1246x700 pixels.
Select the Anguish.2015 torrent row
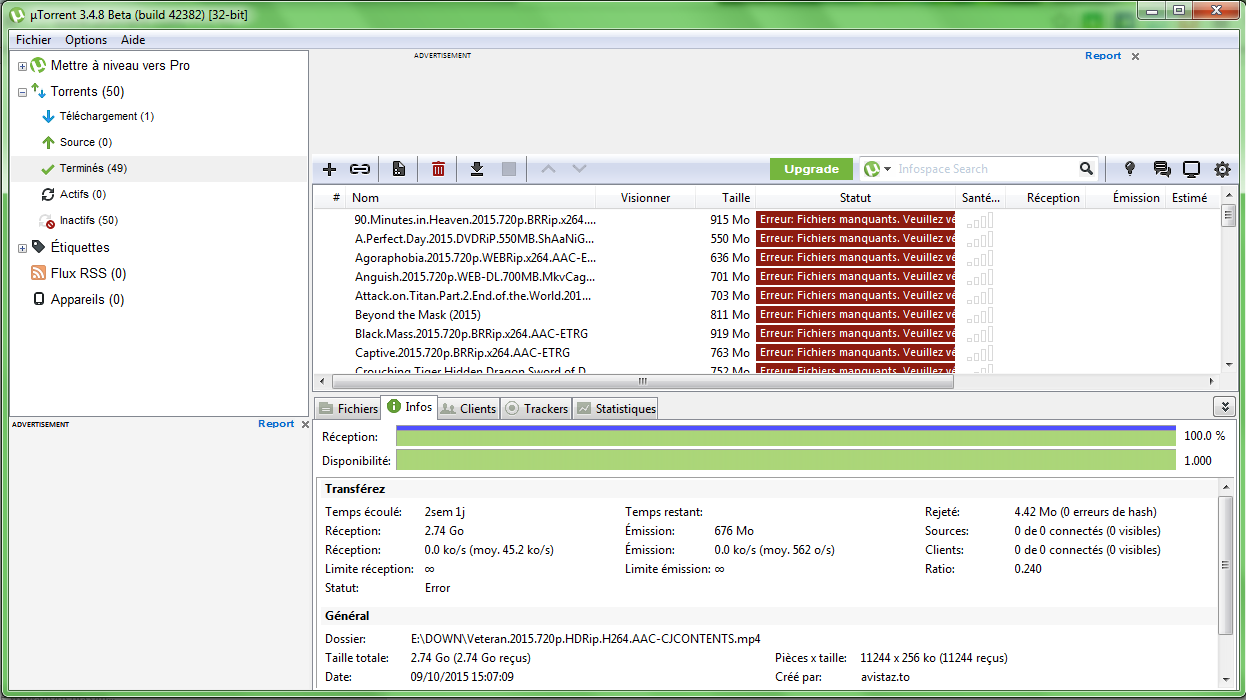(768, 276)
